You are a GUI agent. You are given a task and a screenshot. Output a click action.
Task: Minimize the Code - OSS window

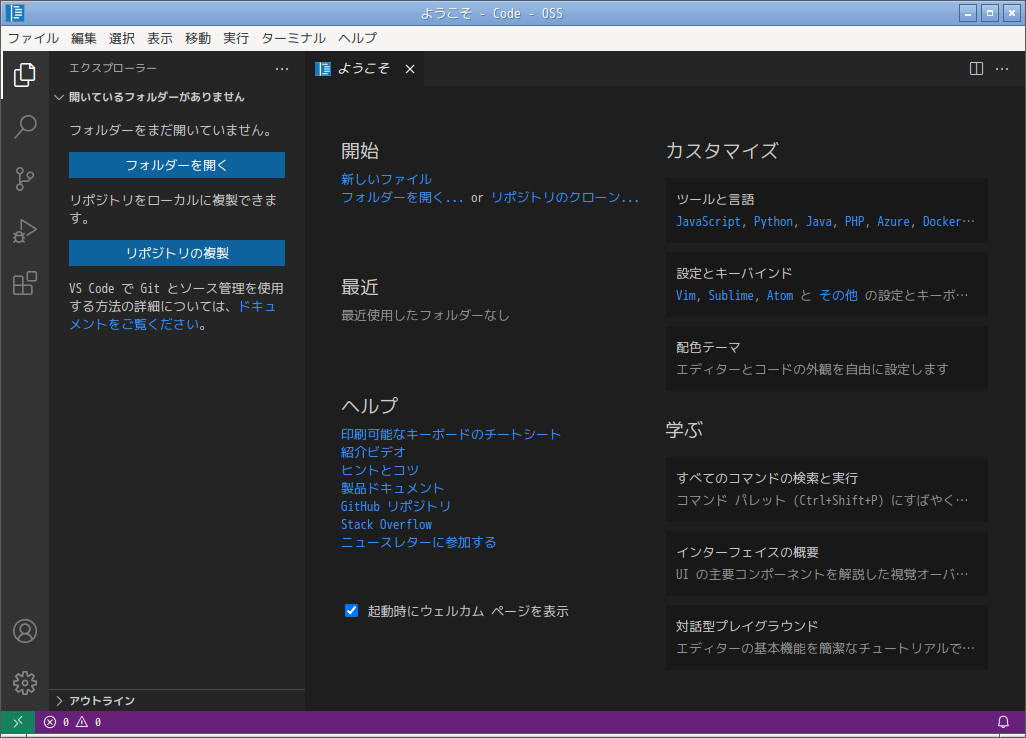(x=968, y=13)
